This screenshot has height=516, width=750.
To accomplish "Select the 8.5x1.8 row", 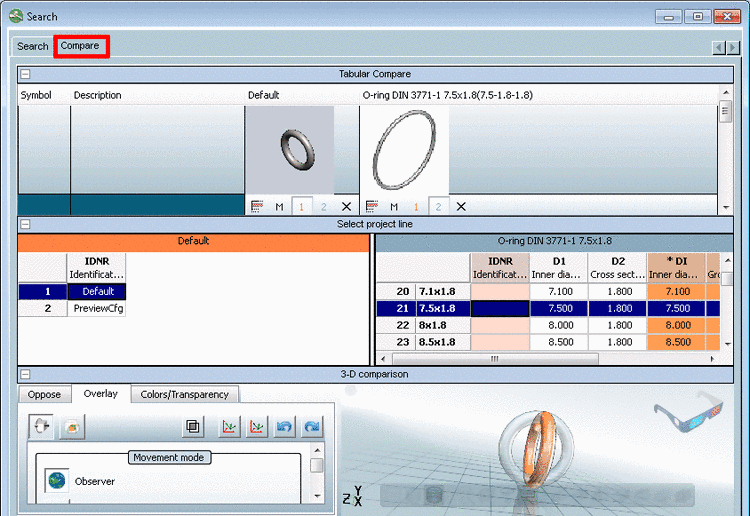I will [x=548, y=342].
